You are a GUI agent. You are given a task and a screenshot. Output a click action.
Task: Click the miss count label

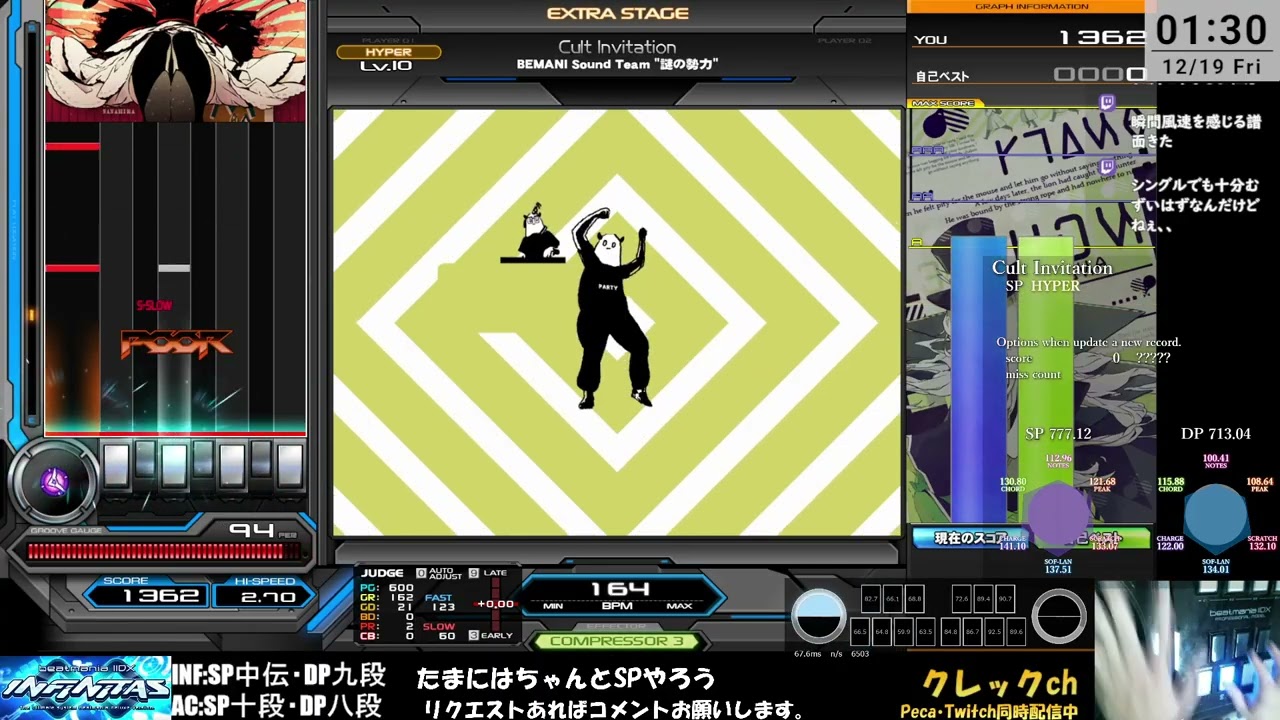click(x=1033, y=374)
